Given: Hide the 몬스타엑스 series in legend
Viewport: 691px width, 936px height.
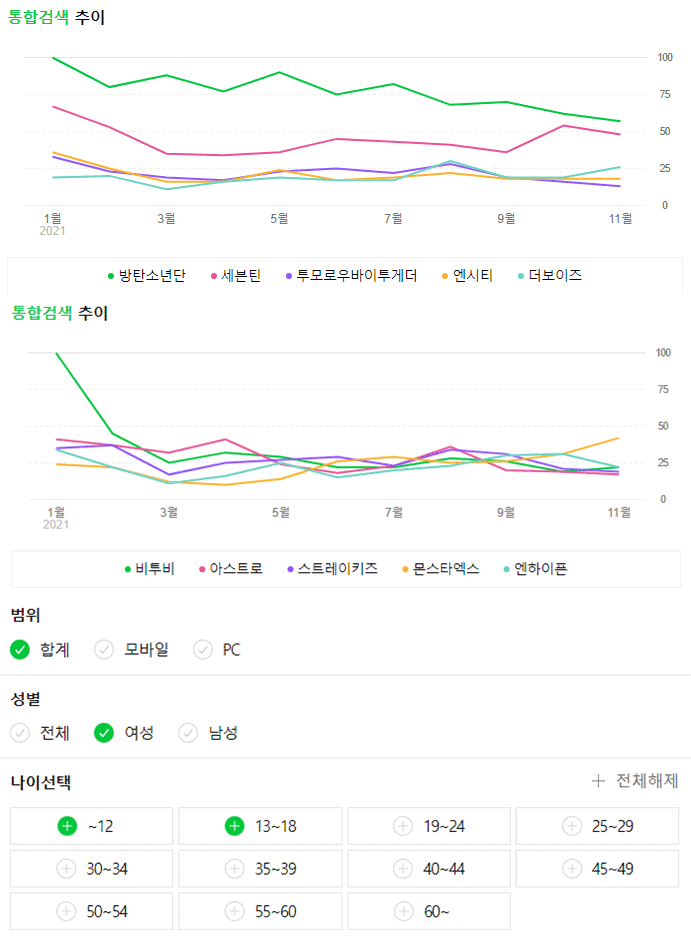Looking at the screenshot, I should [440, 569].
